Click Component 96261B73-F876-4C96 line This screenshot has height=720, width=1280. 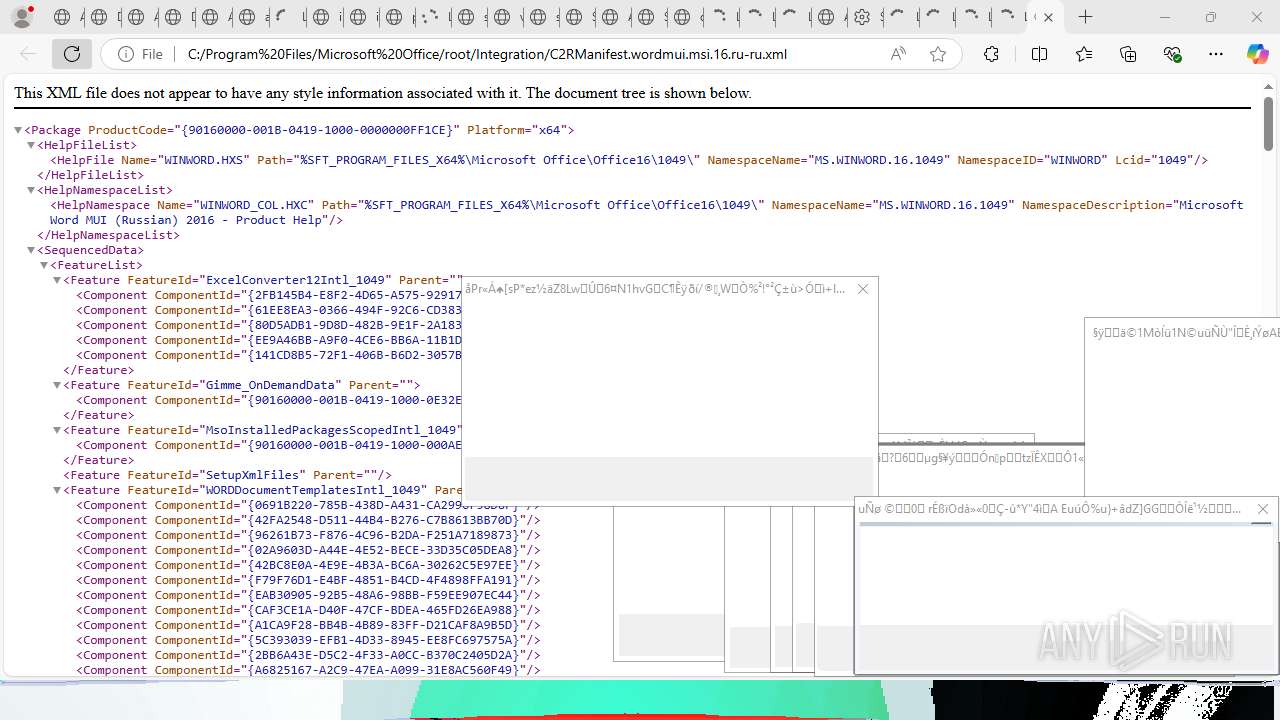point(308,535)
